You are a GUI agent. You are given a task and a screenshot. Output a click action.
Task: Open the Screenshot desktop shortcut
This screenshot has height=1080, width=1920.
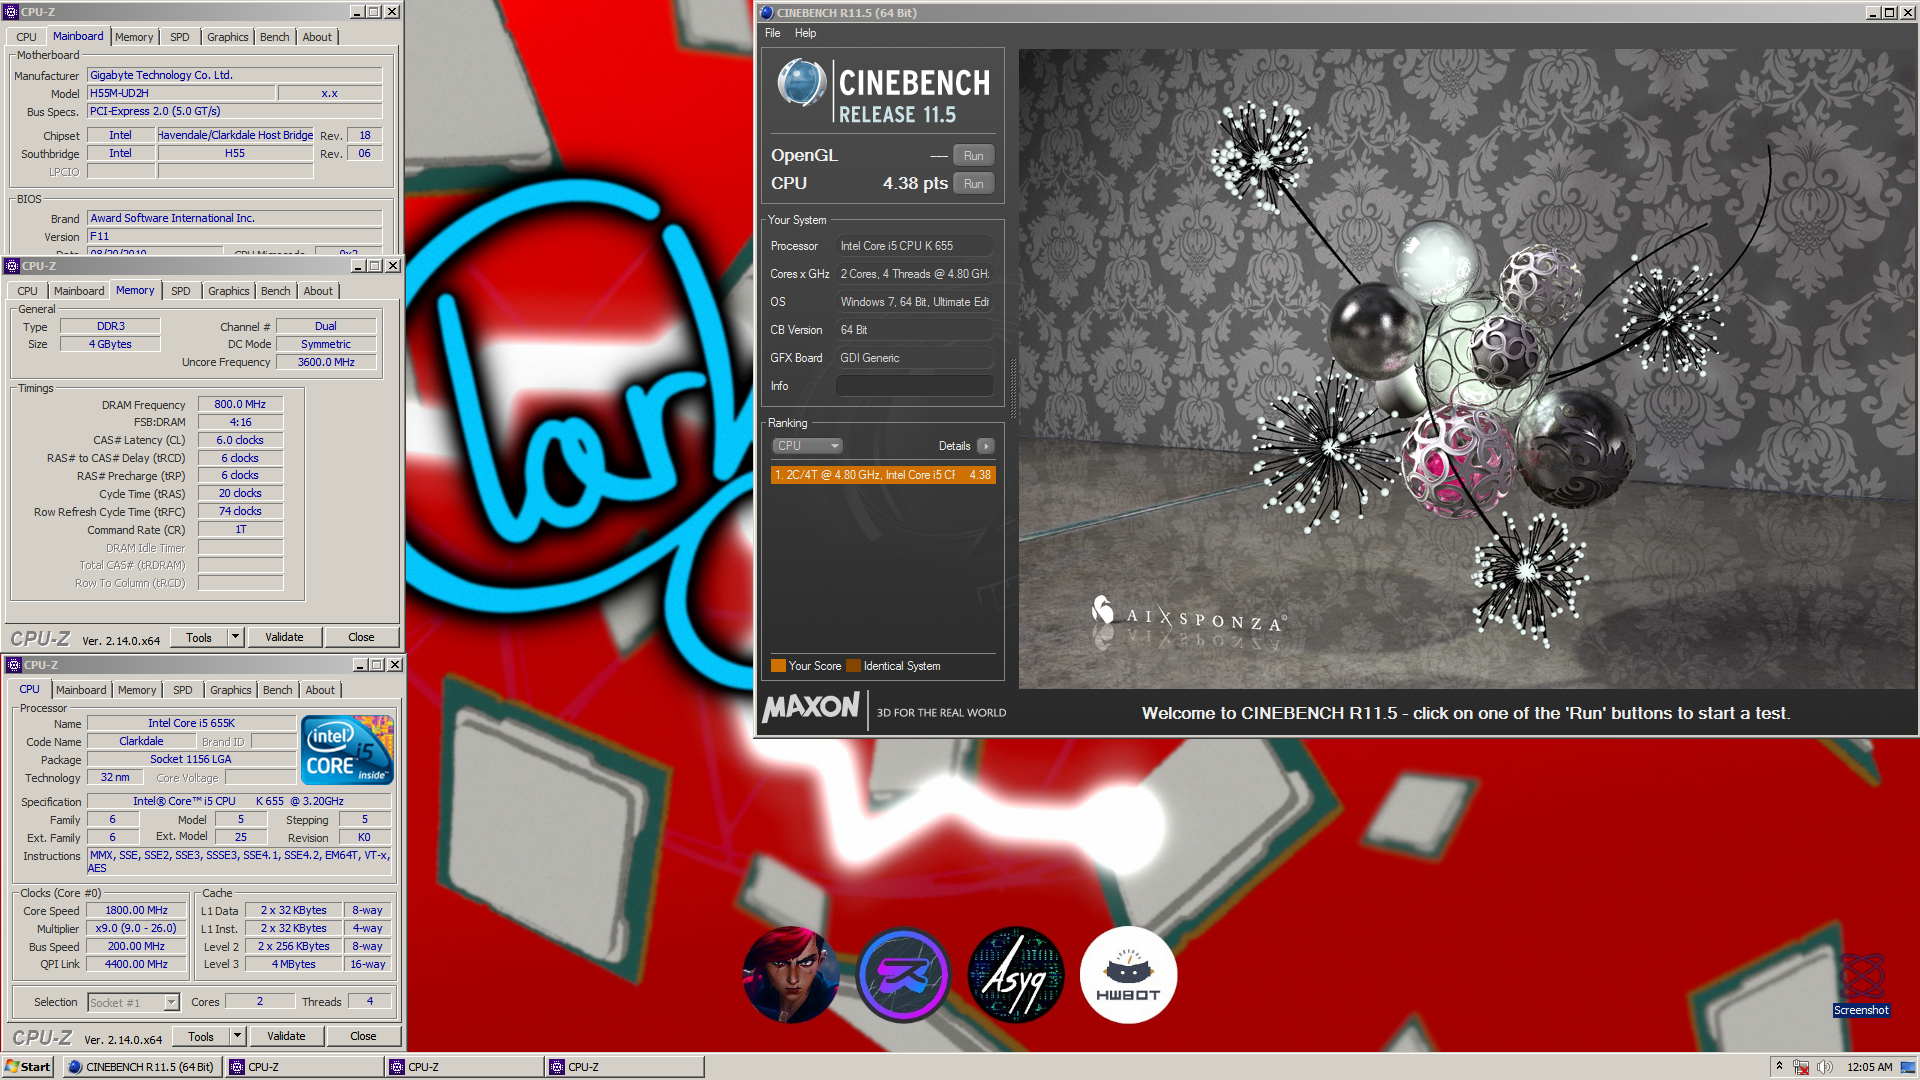tap(1861, 984)
